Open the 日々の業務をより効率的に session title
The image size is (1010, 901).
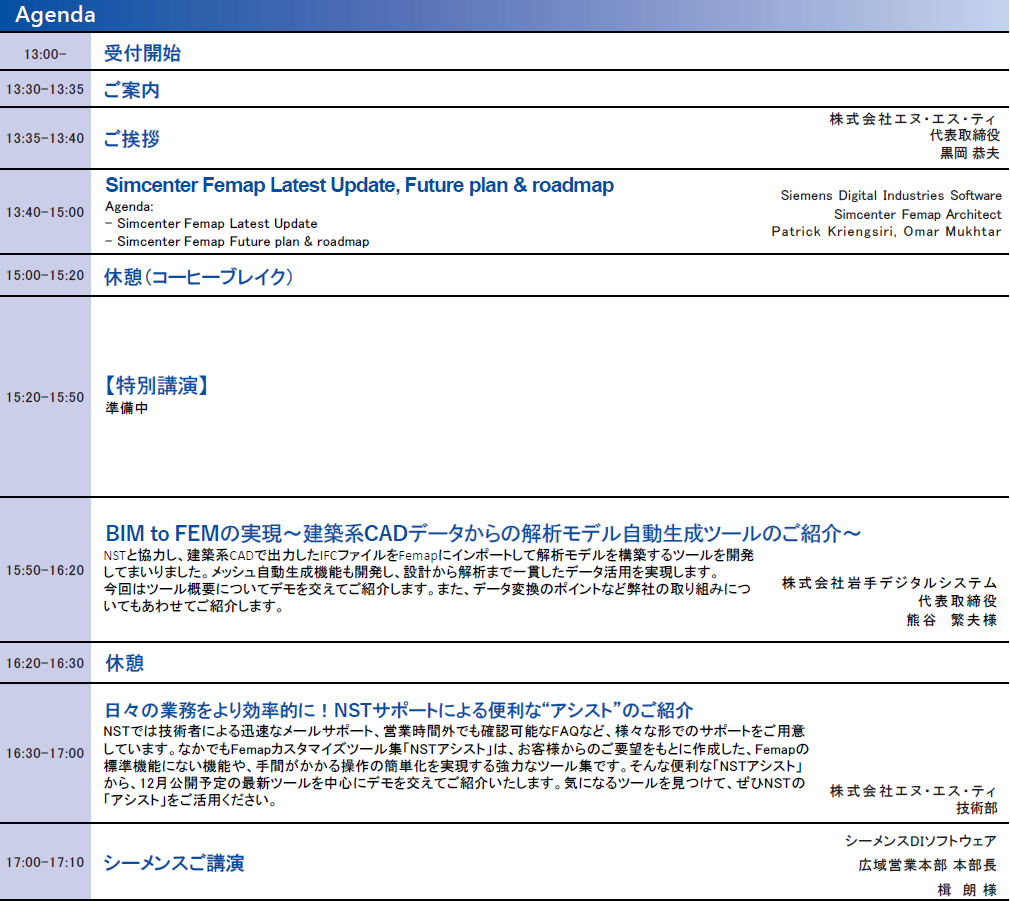point(398,711)
